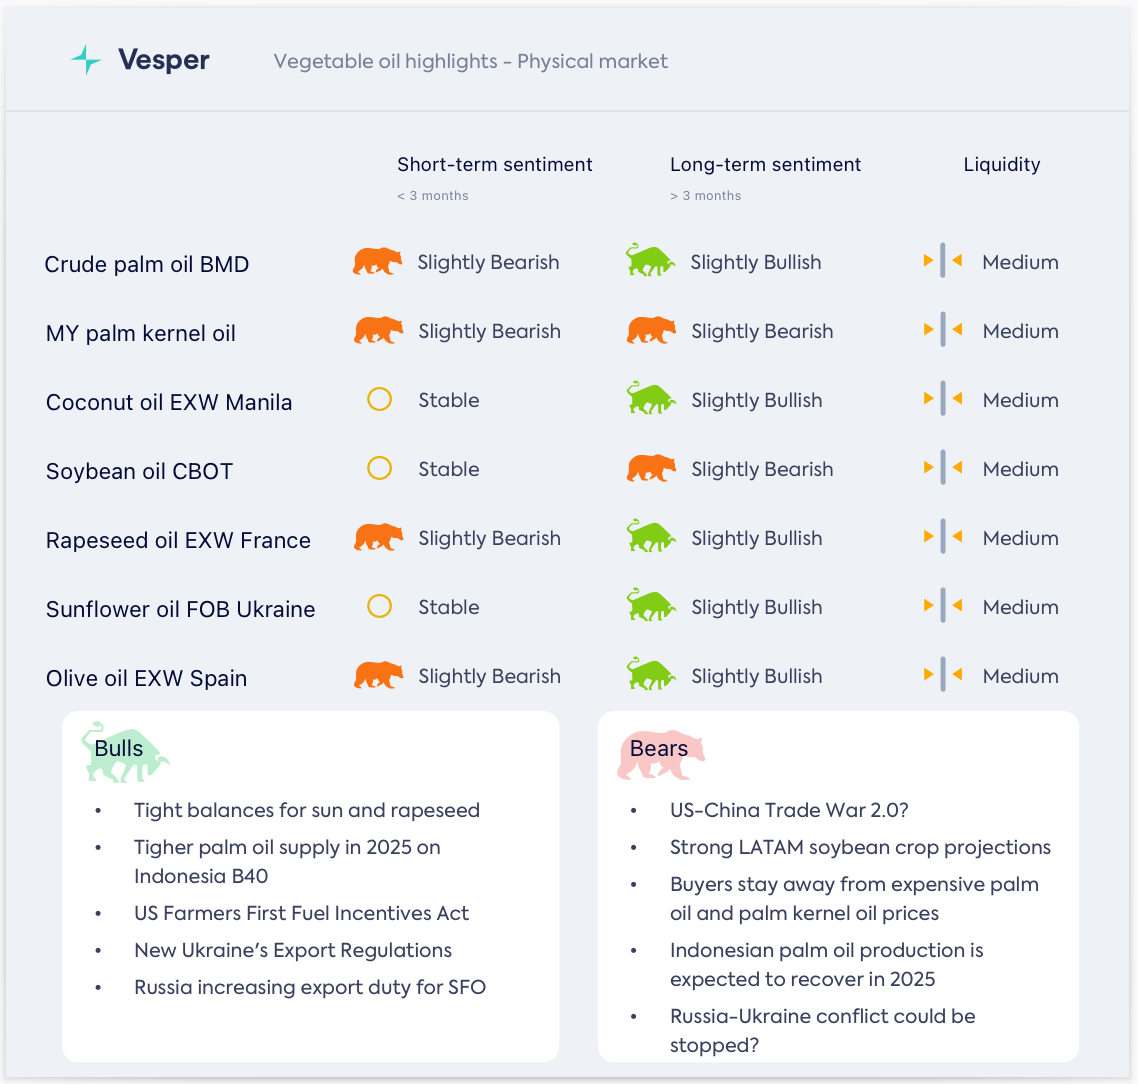Screen dimensions: 1138x1084
Task: Click the liquidity icon for Olive oil EXW Spain
Action: [942, 676]
